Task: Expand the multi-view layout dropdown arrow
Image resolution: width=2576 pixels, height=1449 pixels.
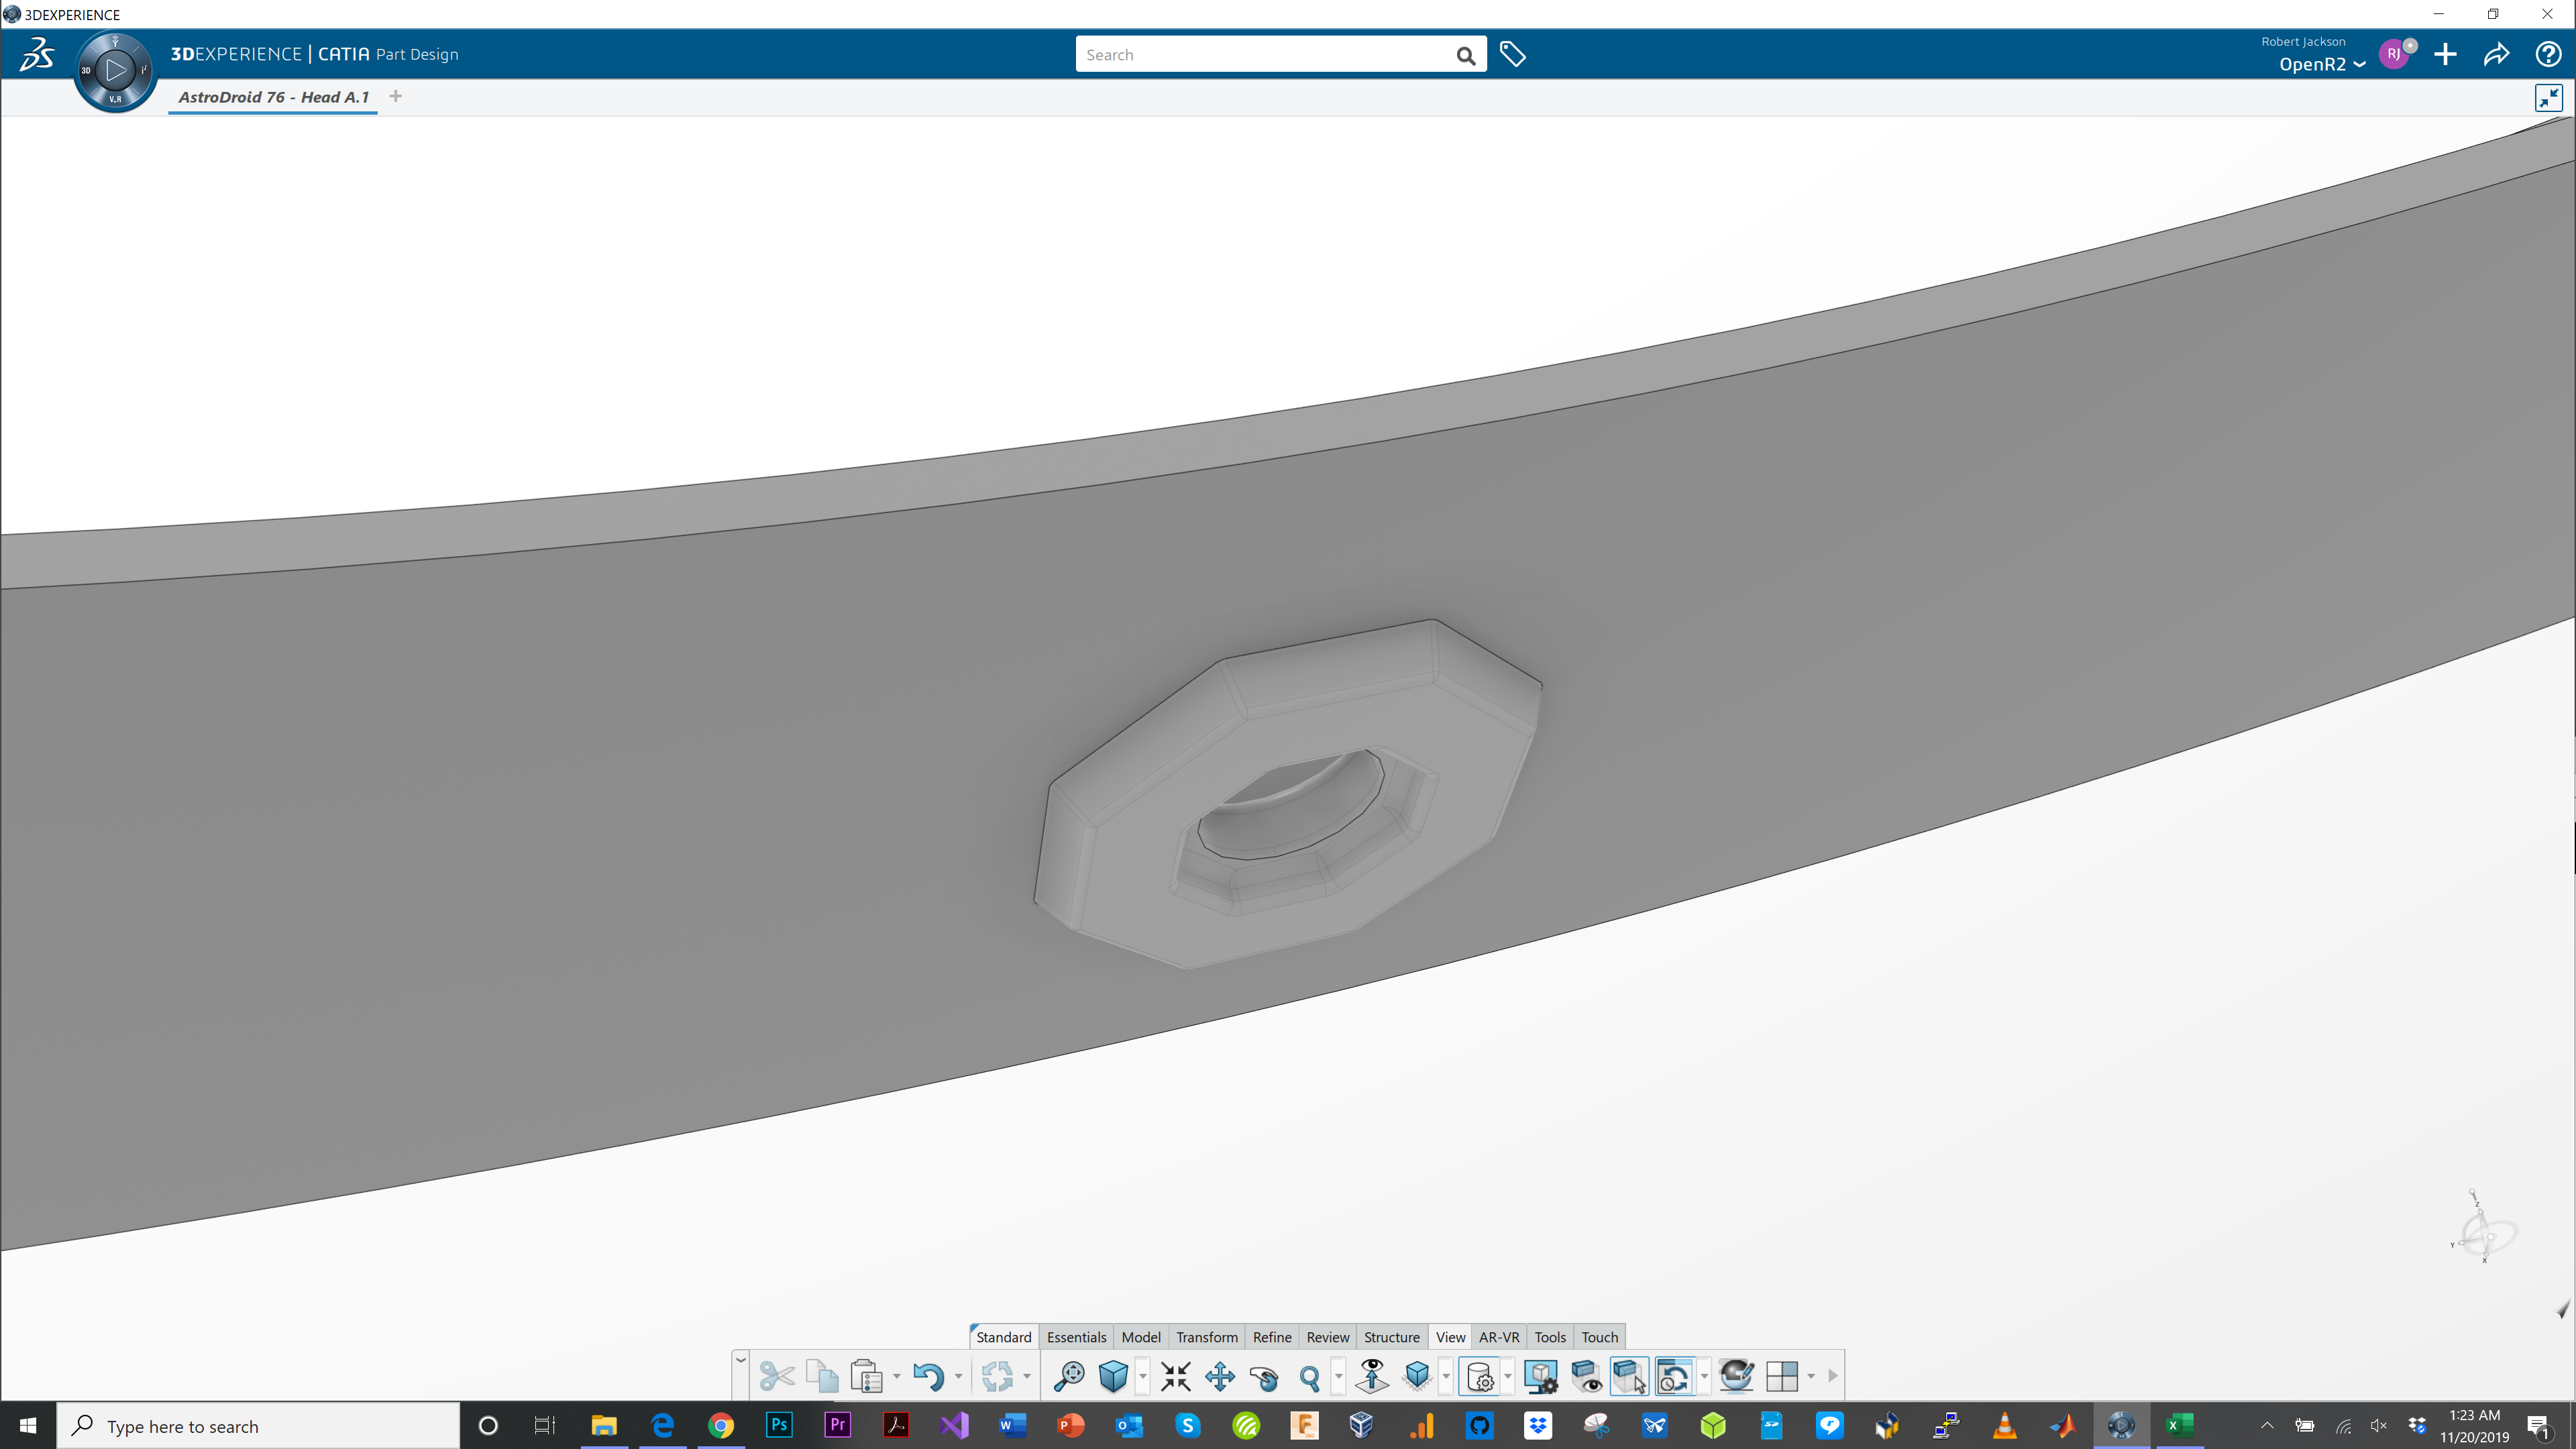Action: (1811, 1377)
